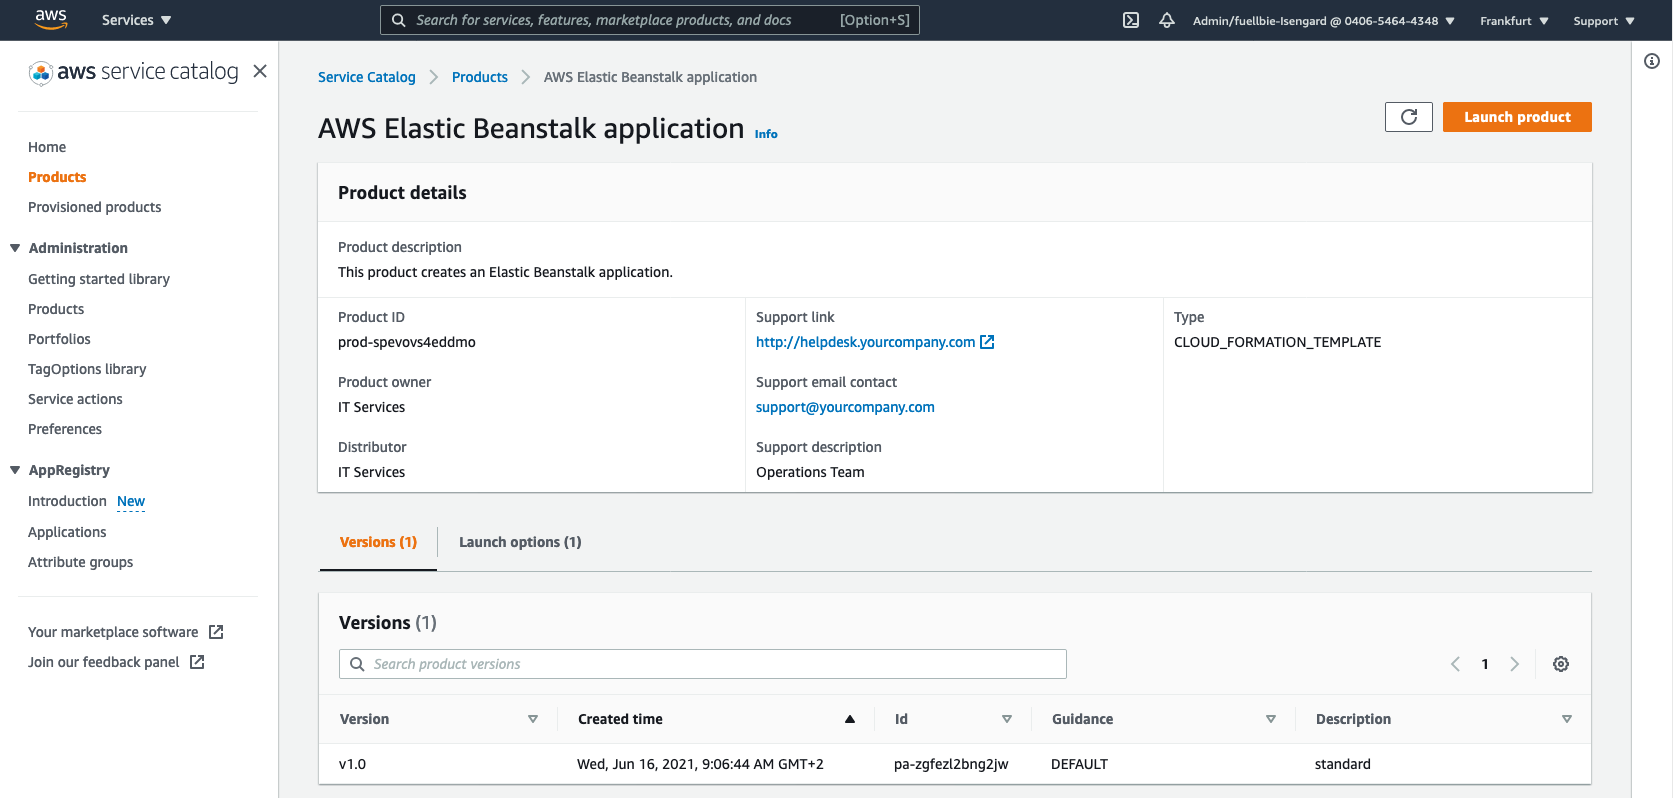Collapse the Administration section
Viewport: 1673px width, 798px height.
coord(15,248)
